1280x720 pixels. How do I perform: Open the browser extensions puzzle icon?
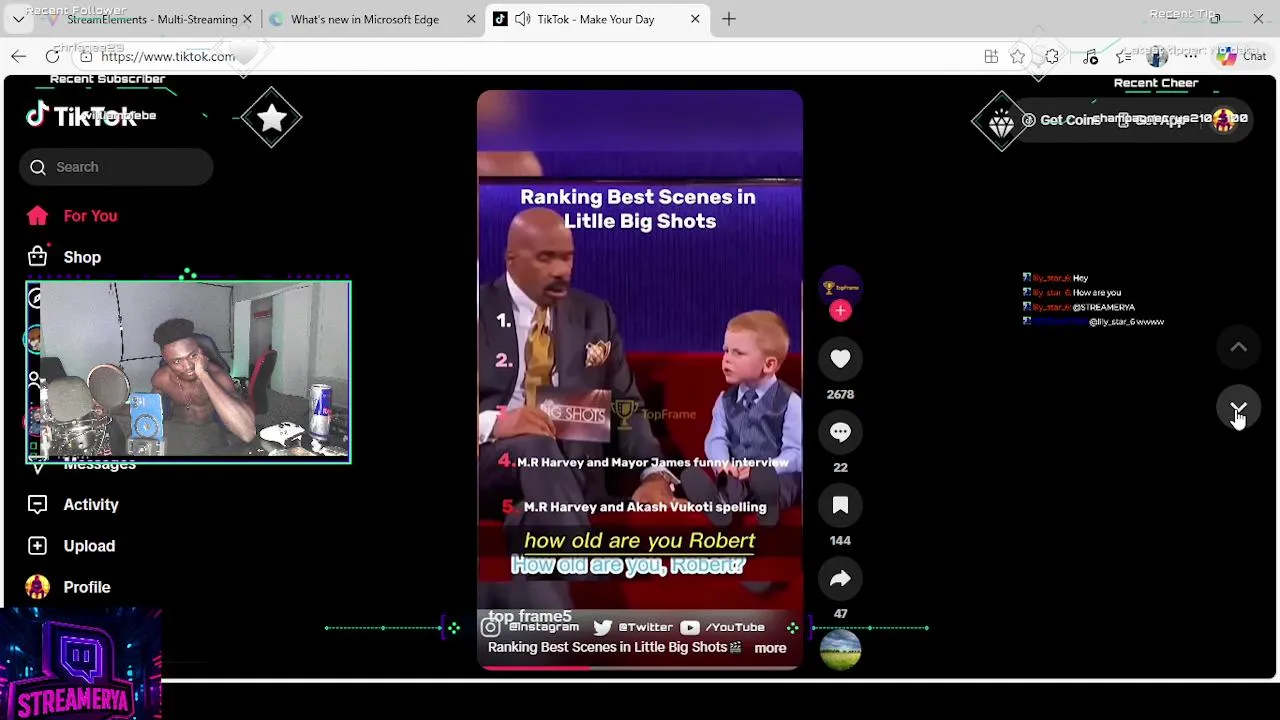coord(1052,56)
